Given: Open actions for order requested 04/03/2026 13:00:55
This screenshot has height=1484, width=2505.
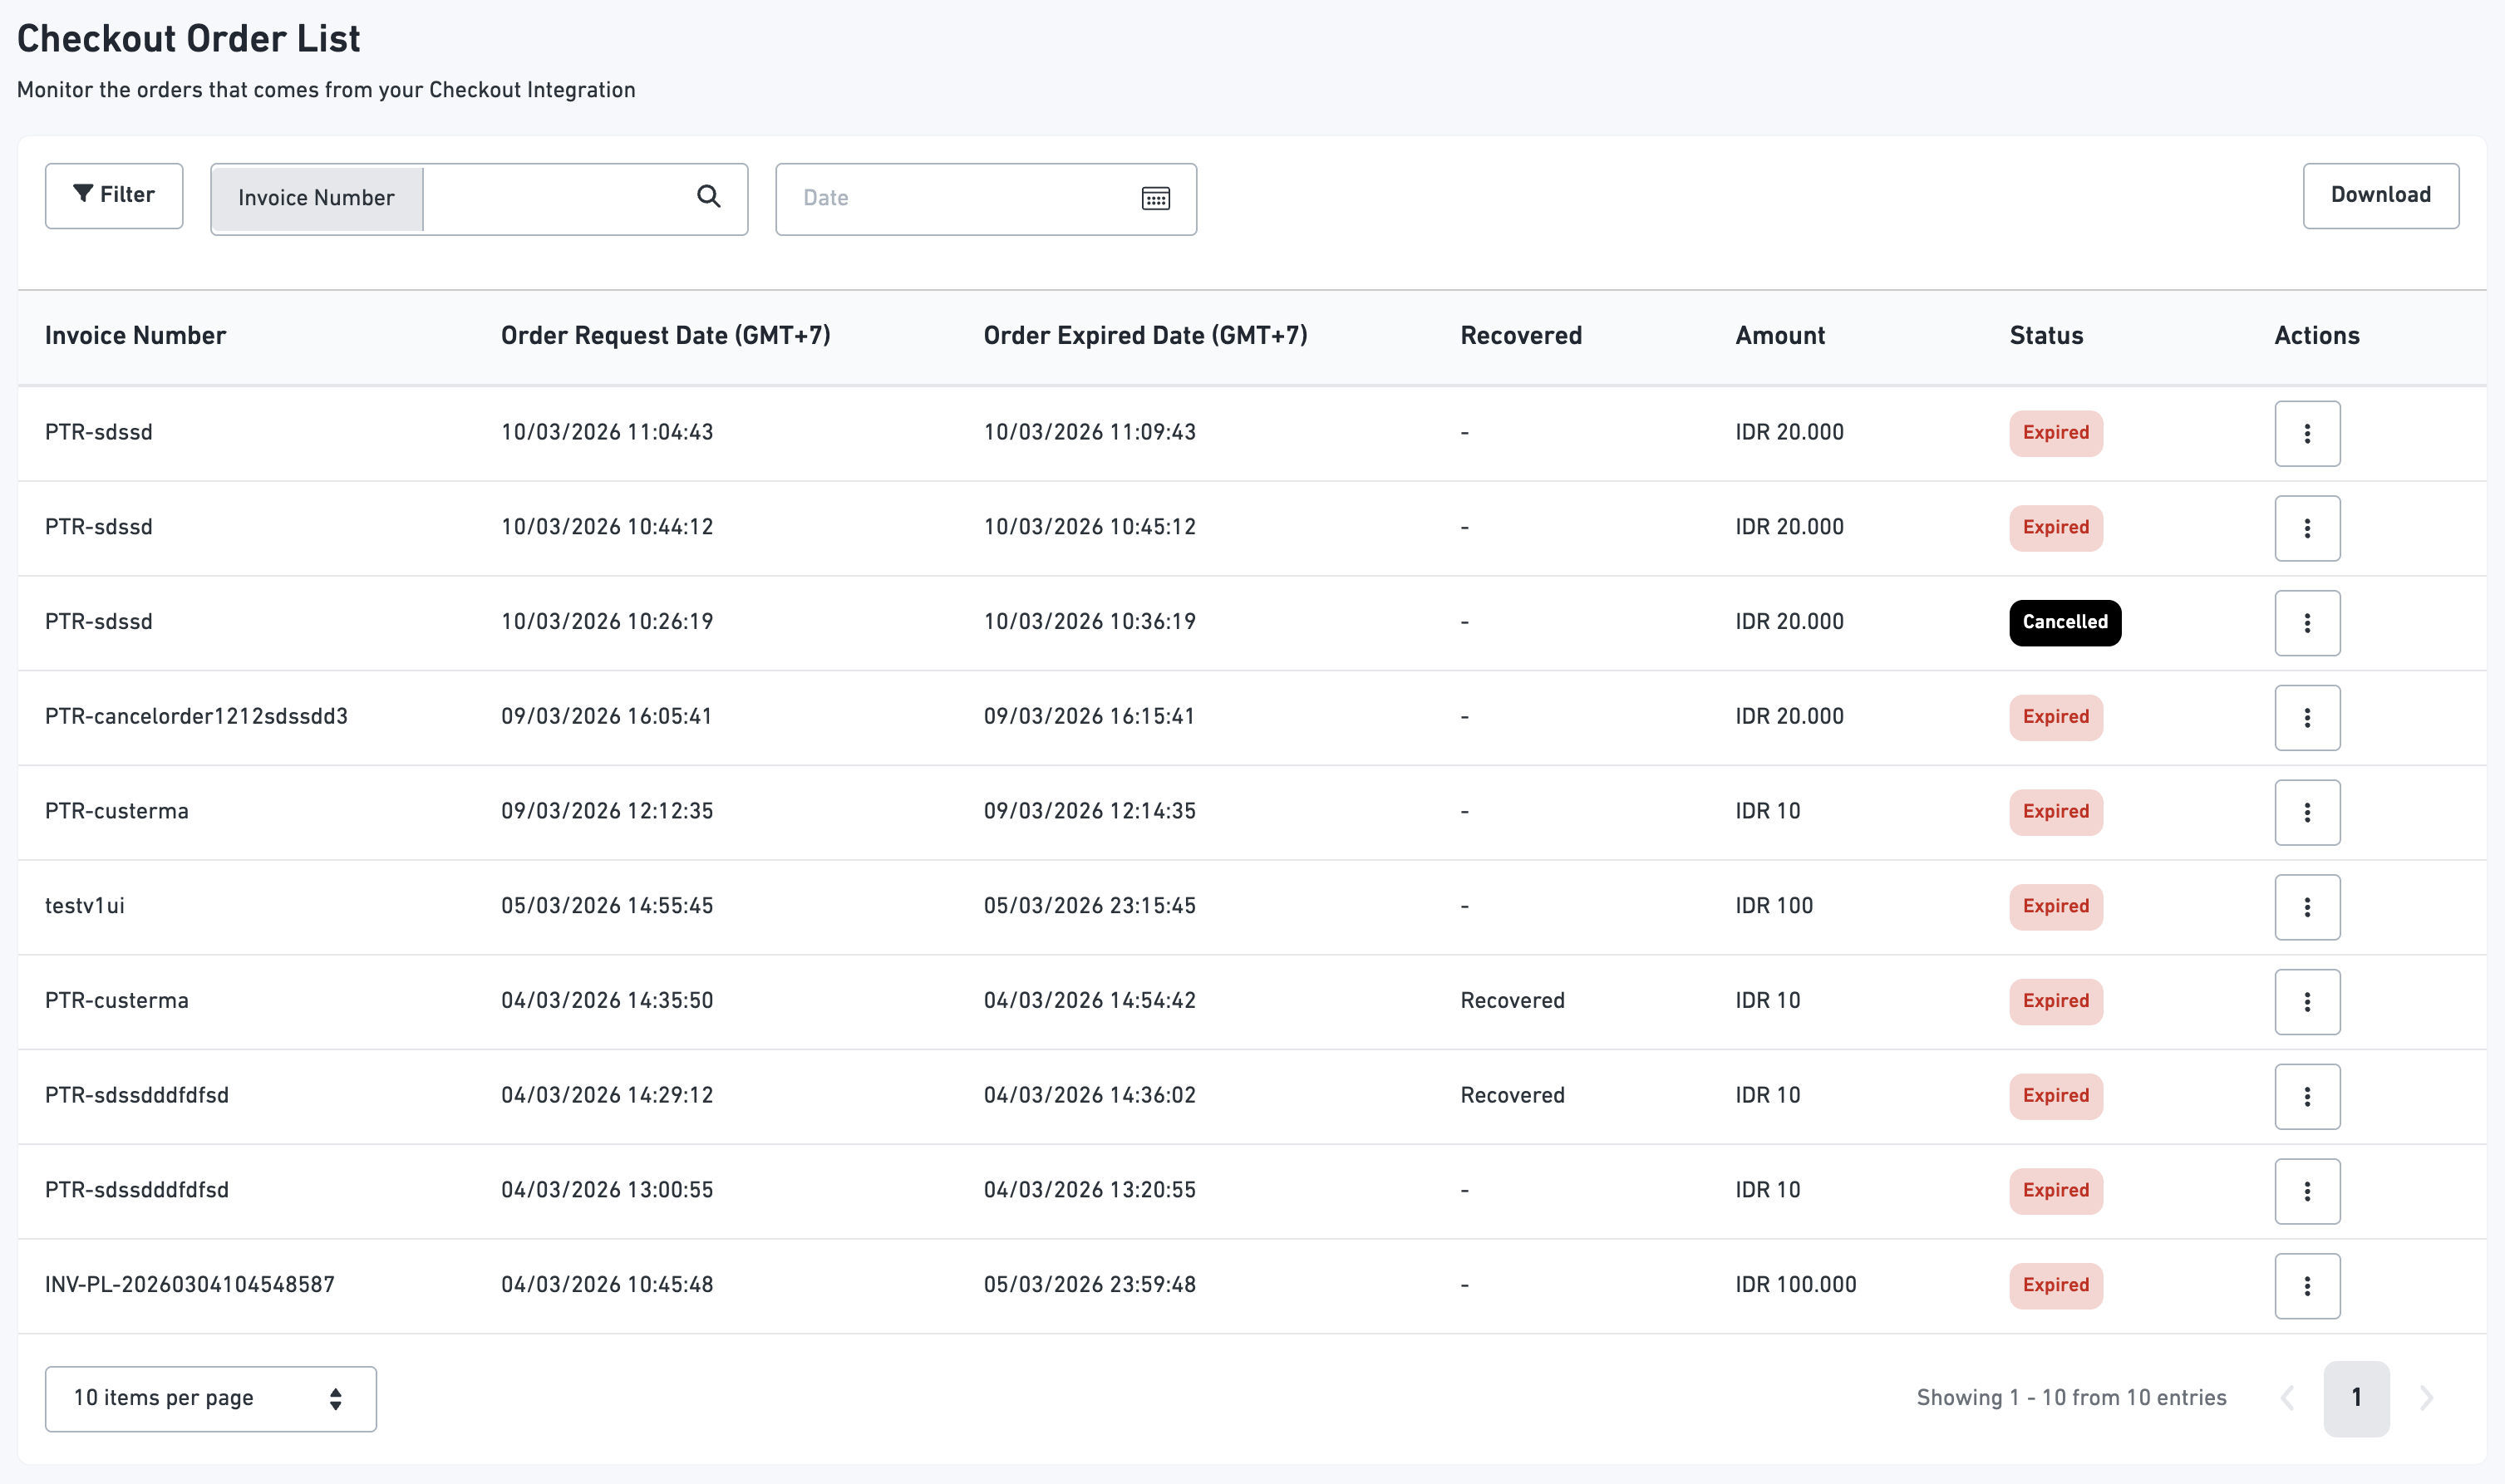Looking at the screenshot, I should (x=2306, y=1190).
